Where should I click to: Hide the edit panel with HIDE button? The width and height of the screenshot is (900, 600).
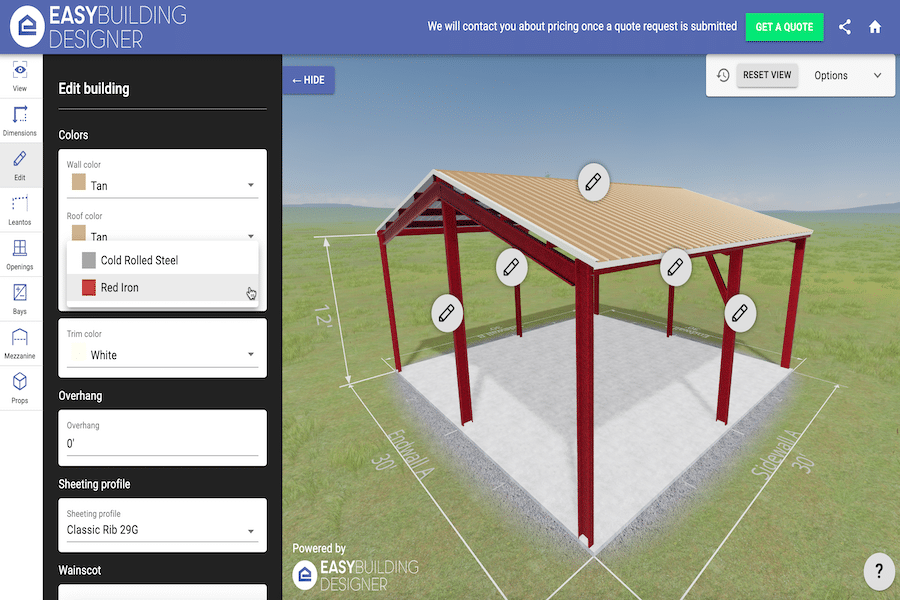pyautogui.click(x=309, y=80)
